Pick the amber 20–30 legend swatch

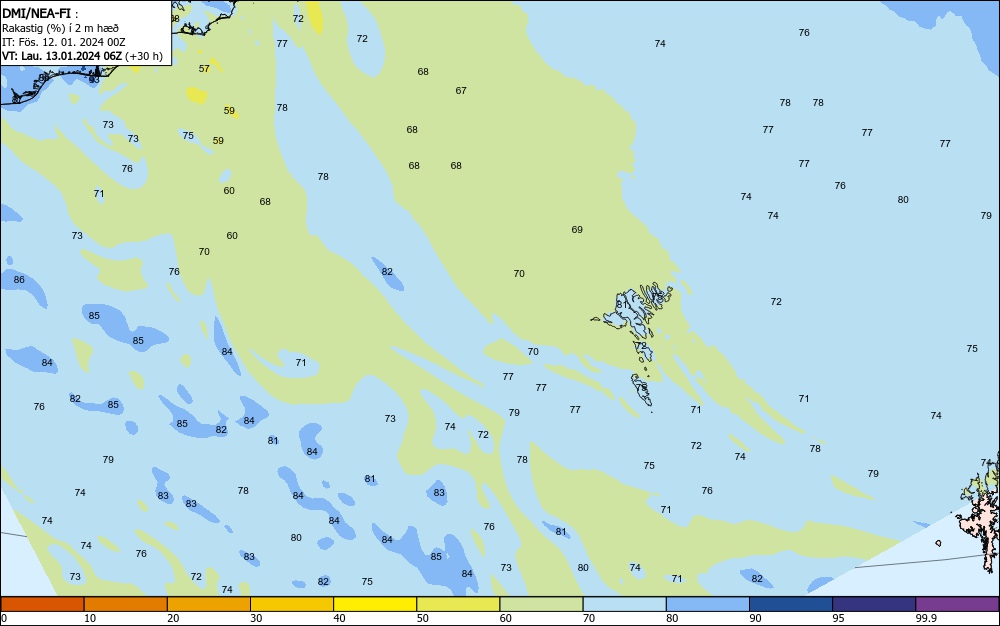[x=209, y=604]
